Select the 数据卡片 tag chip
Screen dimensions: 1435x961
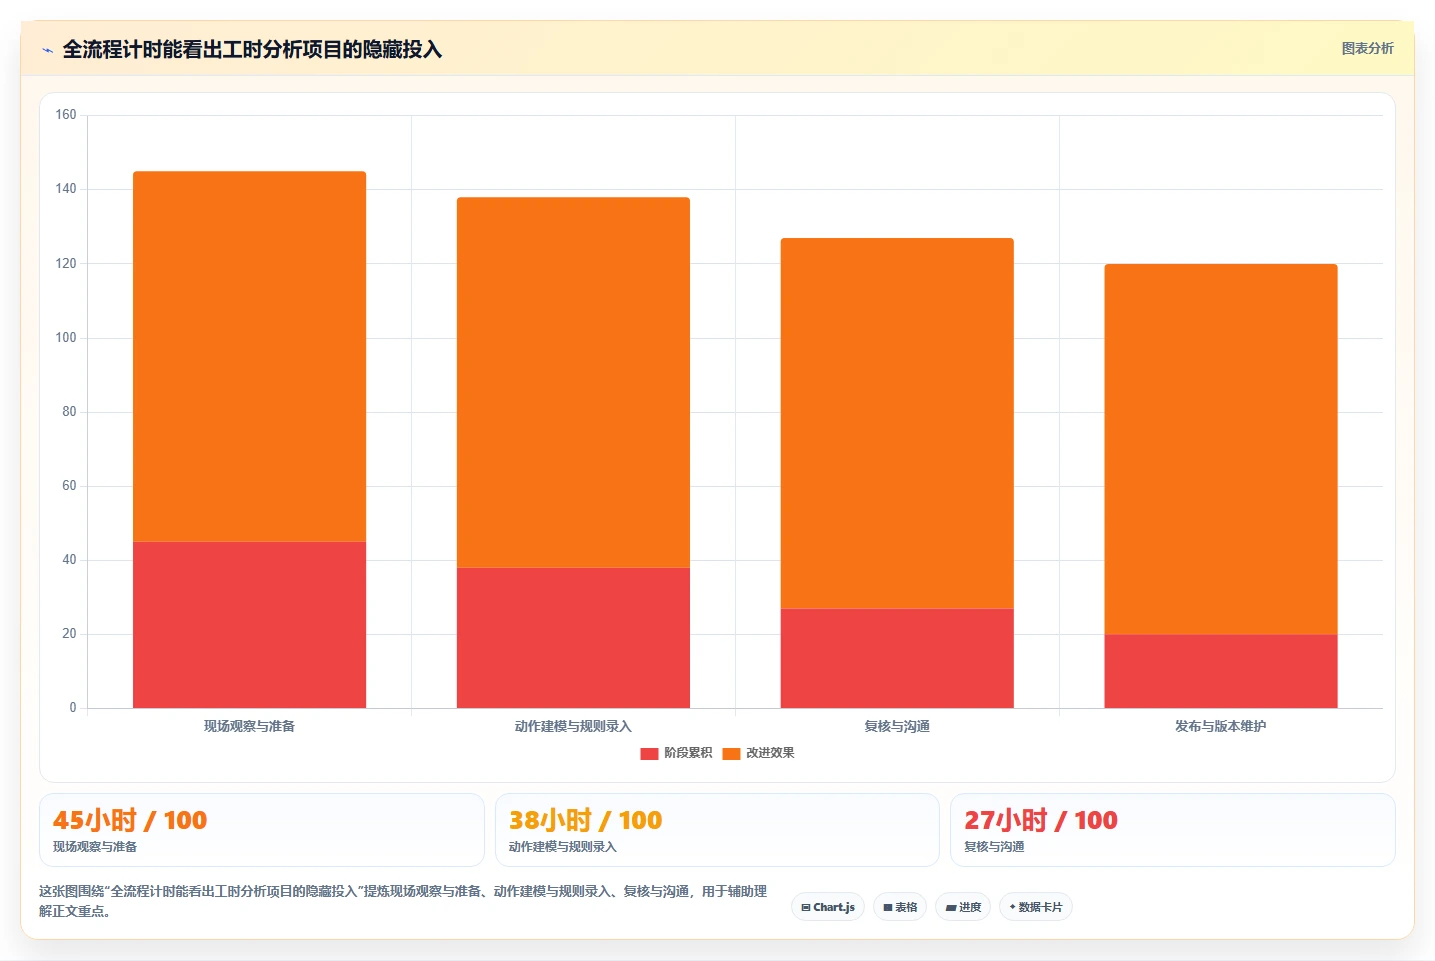pyautogui.click(x=1035, y=907)
